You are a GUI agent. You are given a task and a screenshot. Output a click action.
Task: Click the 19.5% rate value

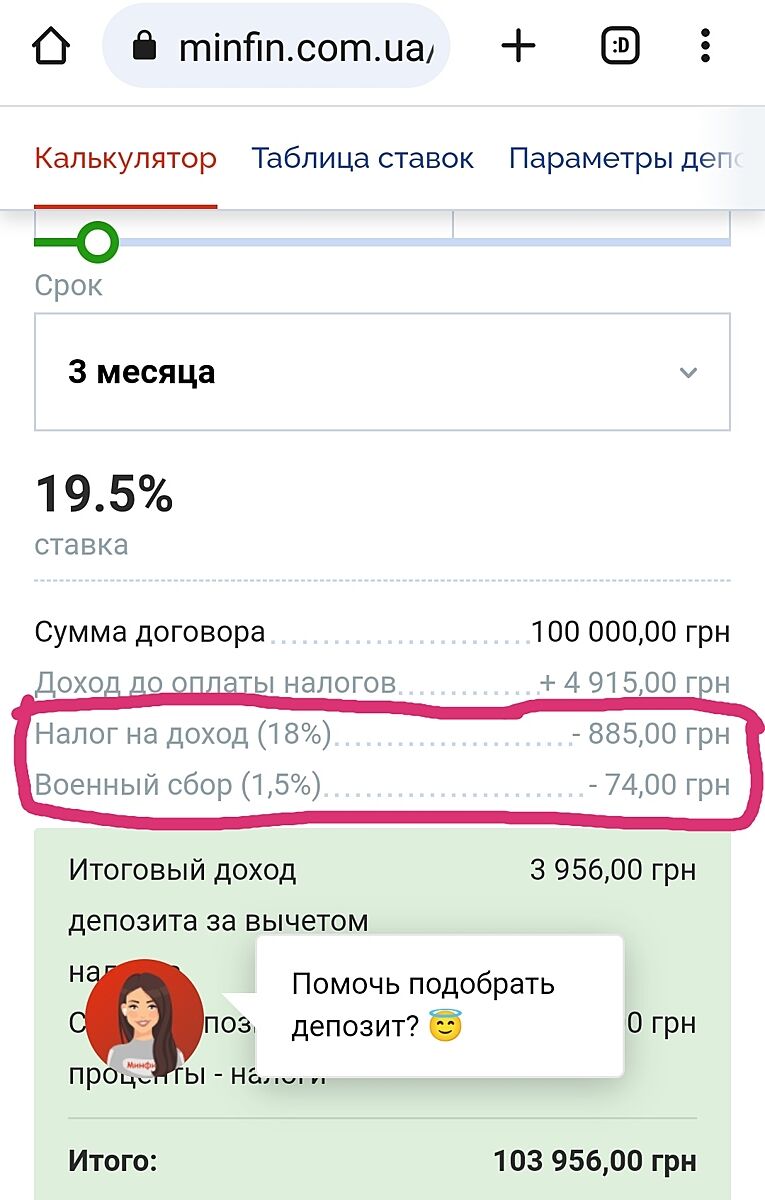click(104, 495)
